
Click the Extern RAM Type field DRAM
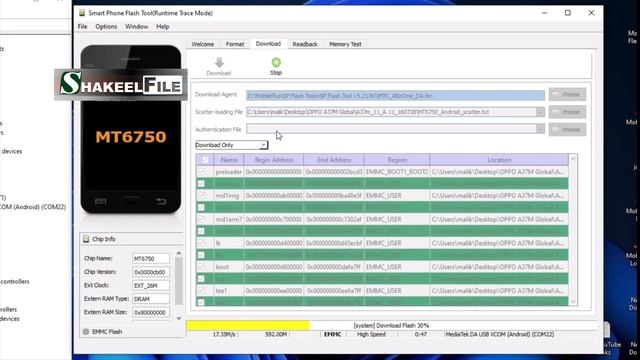[151, 299]
